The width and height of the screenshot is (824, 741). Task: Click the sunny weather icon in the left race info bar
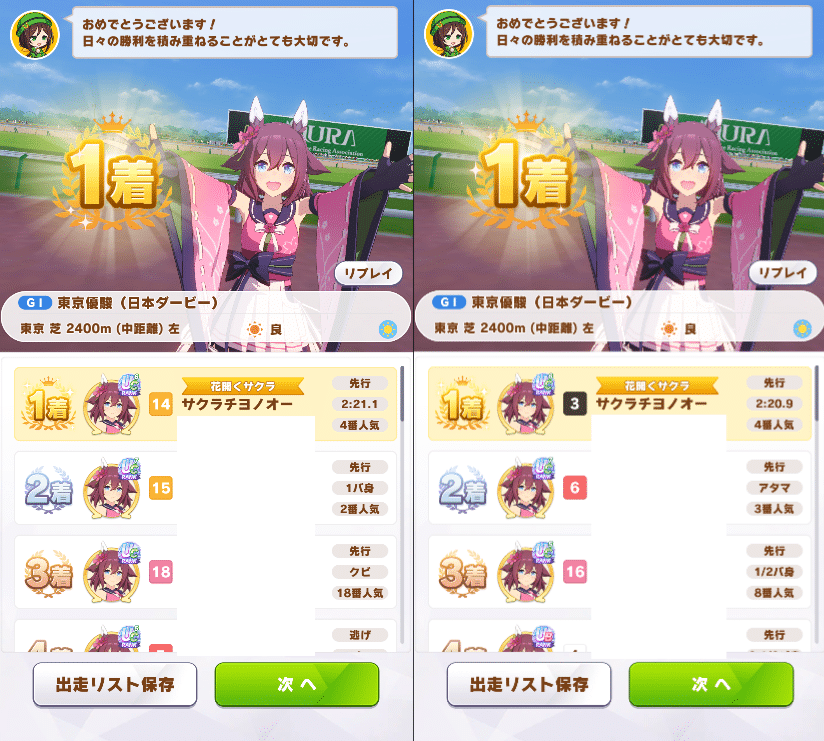[255, 330]
